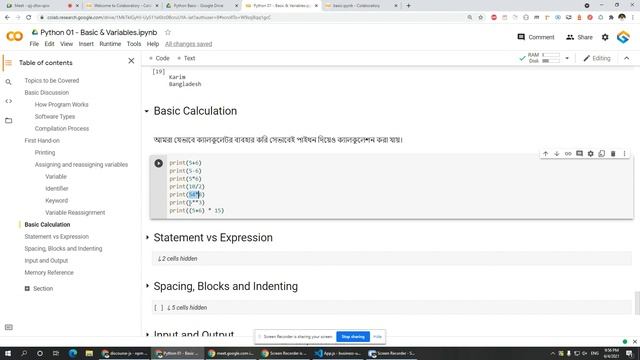Hide the screen sharing bar

coord(378,337)
